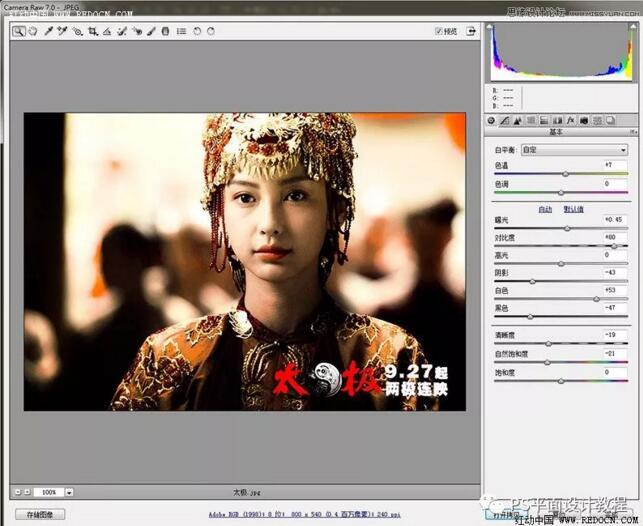Toggle shadow clipping warning on histogram
Screen dimensions: 643x526
(x=489, y=27)
